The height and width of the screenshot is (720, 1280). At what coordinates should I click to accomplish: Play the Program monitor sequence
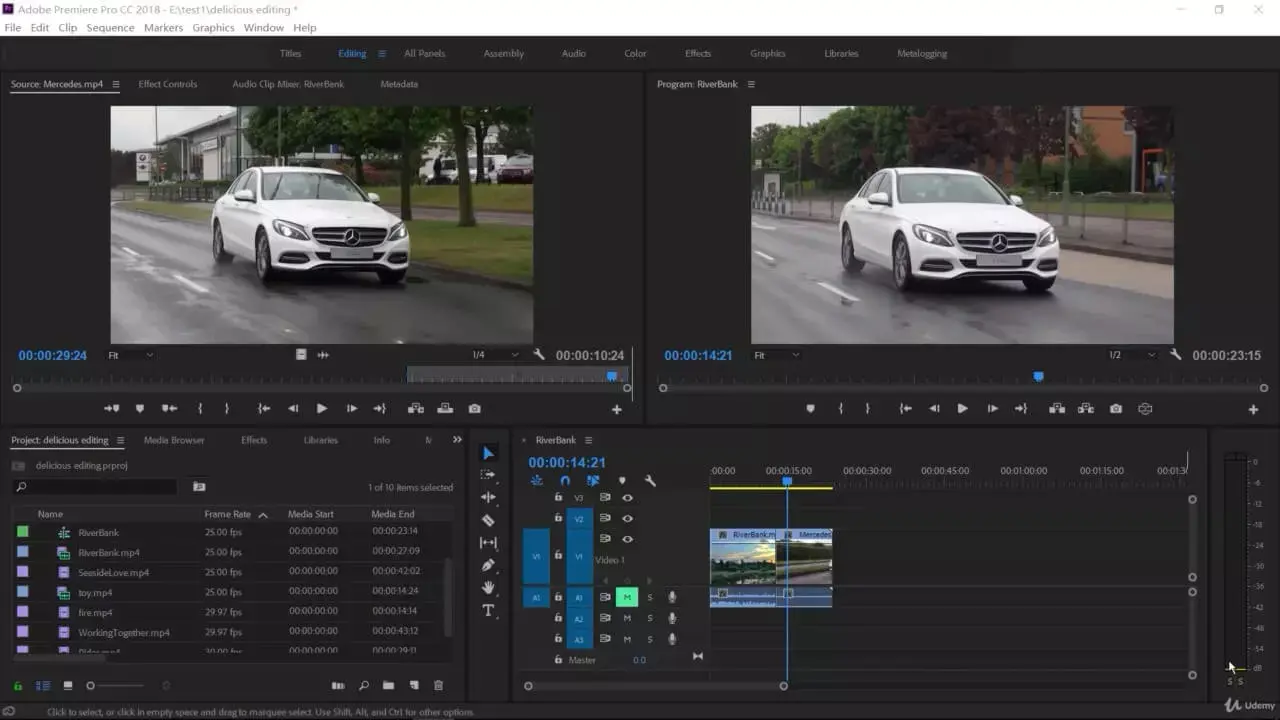coord(962,409)
